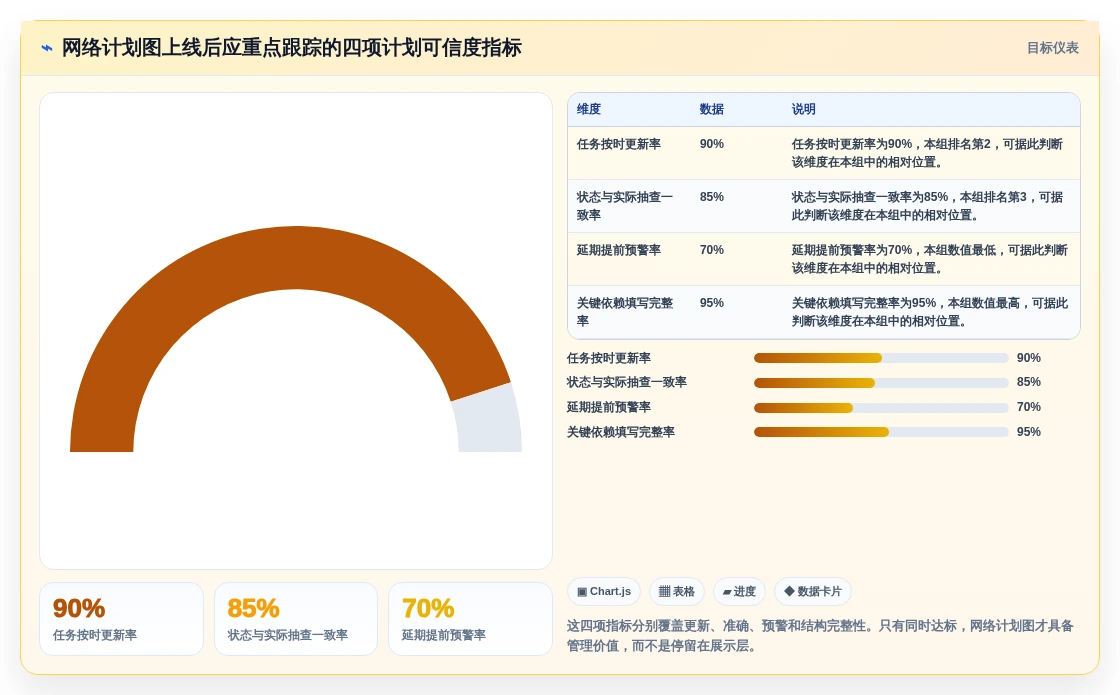This screenshot has width=1120, height=695.
Task: Click the 延期提前预警率 progress bar at 70%
Action: click(x=881, y=408)
